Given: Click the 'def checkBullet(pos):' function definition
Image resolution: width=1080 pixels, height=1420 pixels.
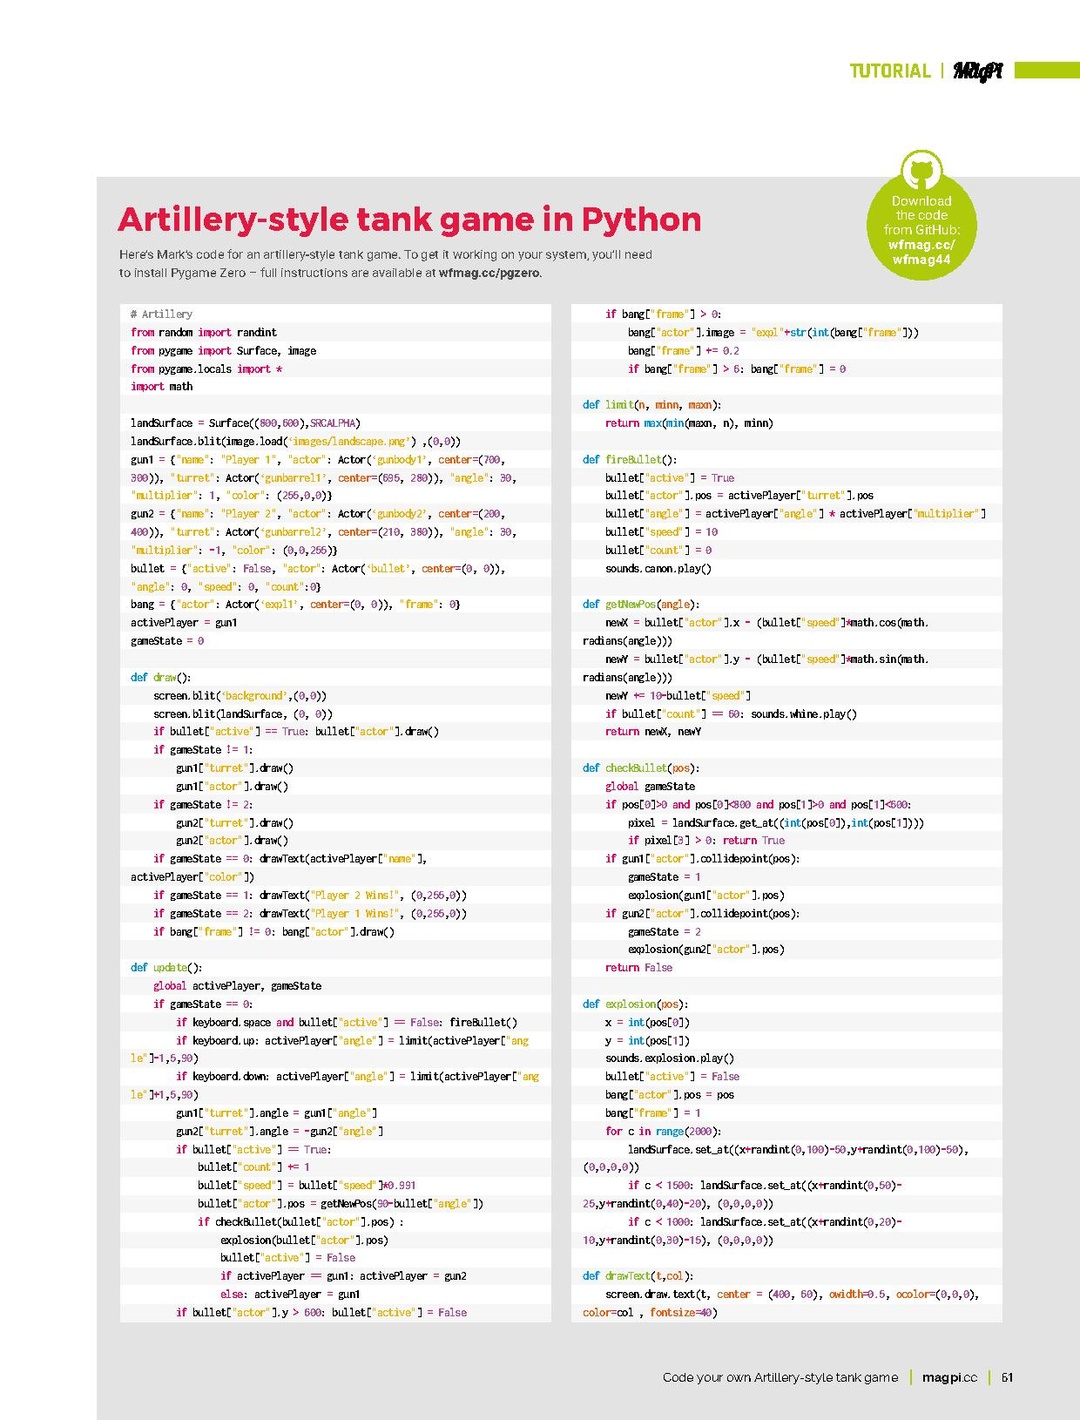Looking at the screenshot, I should tap(641, 768).
